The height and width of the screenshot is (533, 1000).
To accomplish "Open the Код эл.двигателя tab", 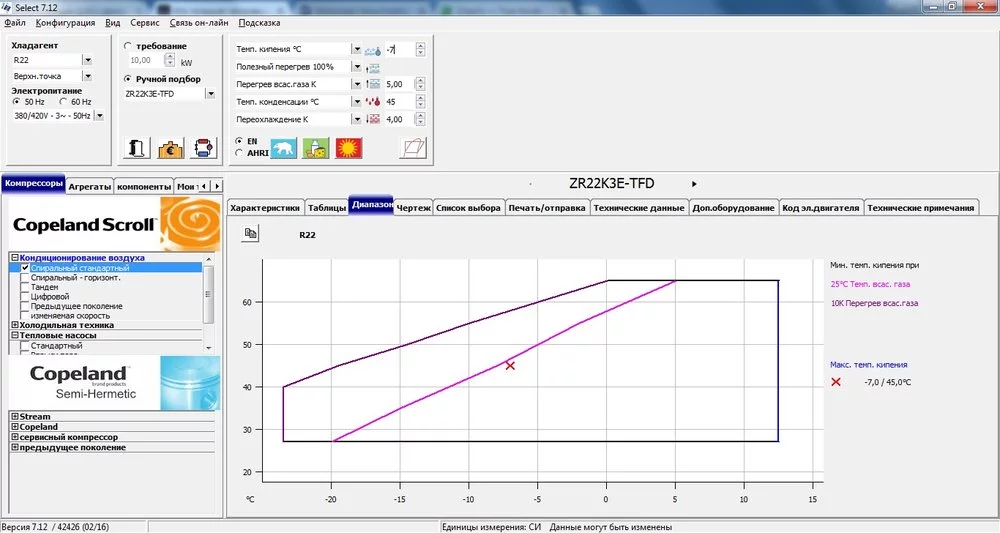I will tap(821, 208).
